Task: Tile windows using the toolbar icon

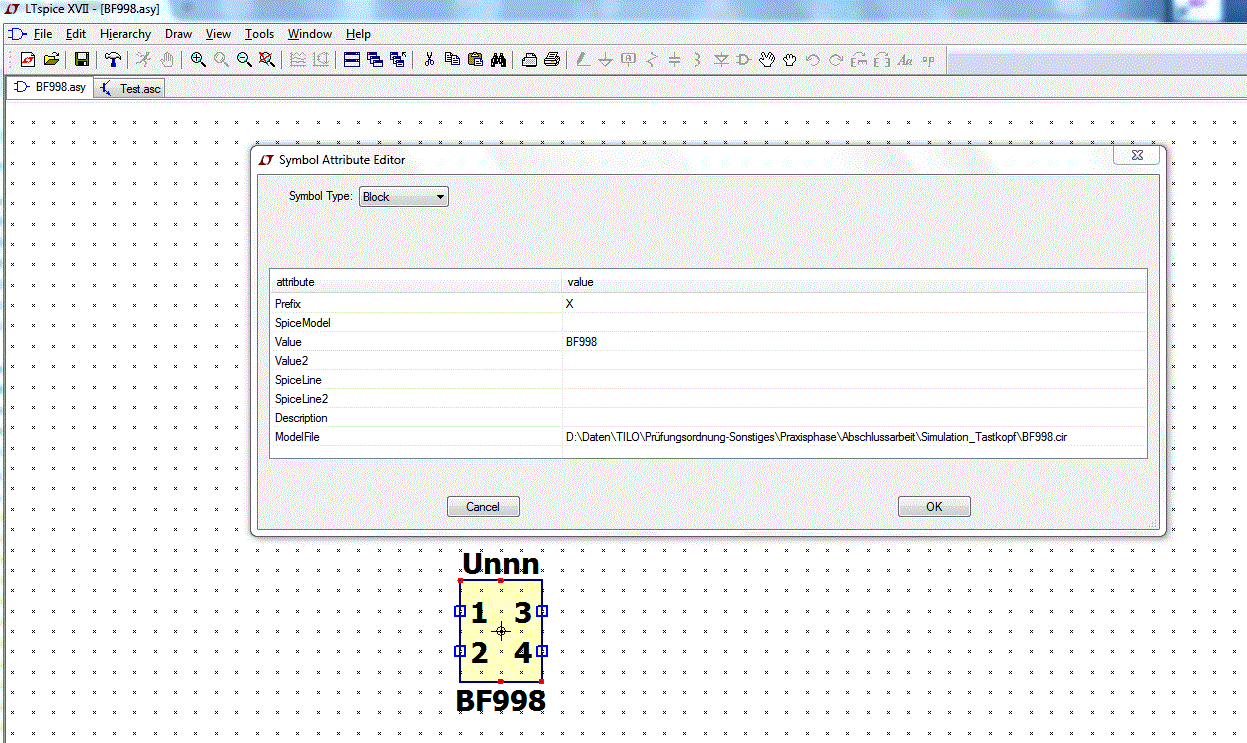Action: [352, 60]
